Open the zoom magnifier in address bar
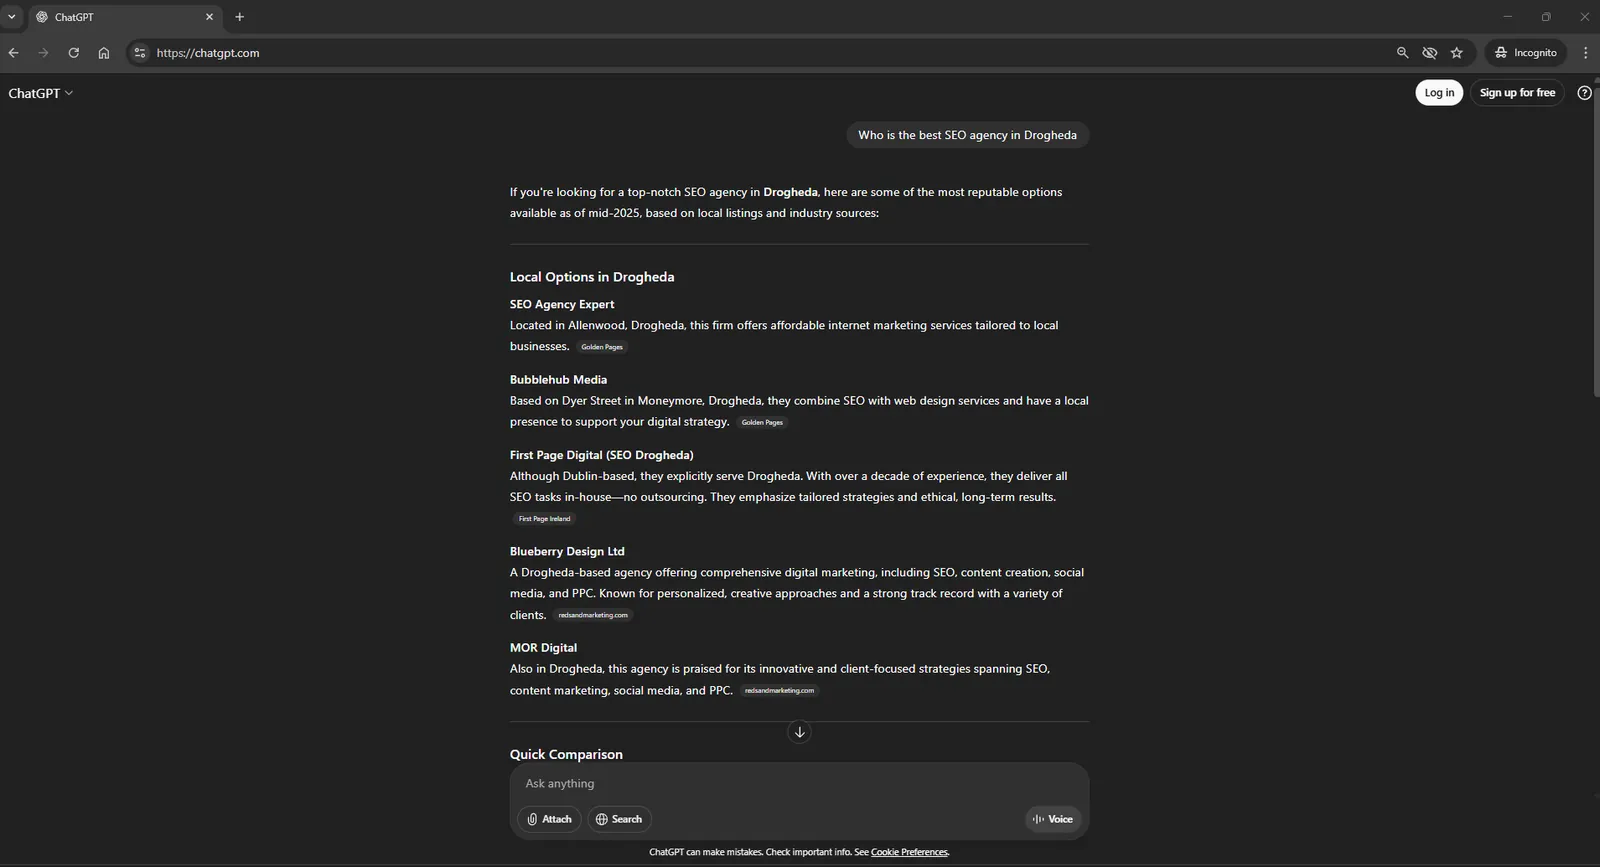 (1402, 53)
